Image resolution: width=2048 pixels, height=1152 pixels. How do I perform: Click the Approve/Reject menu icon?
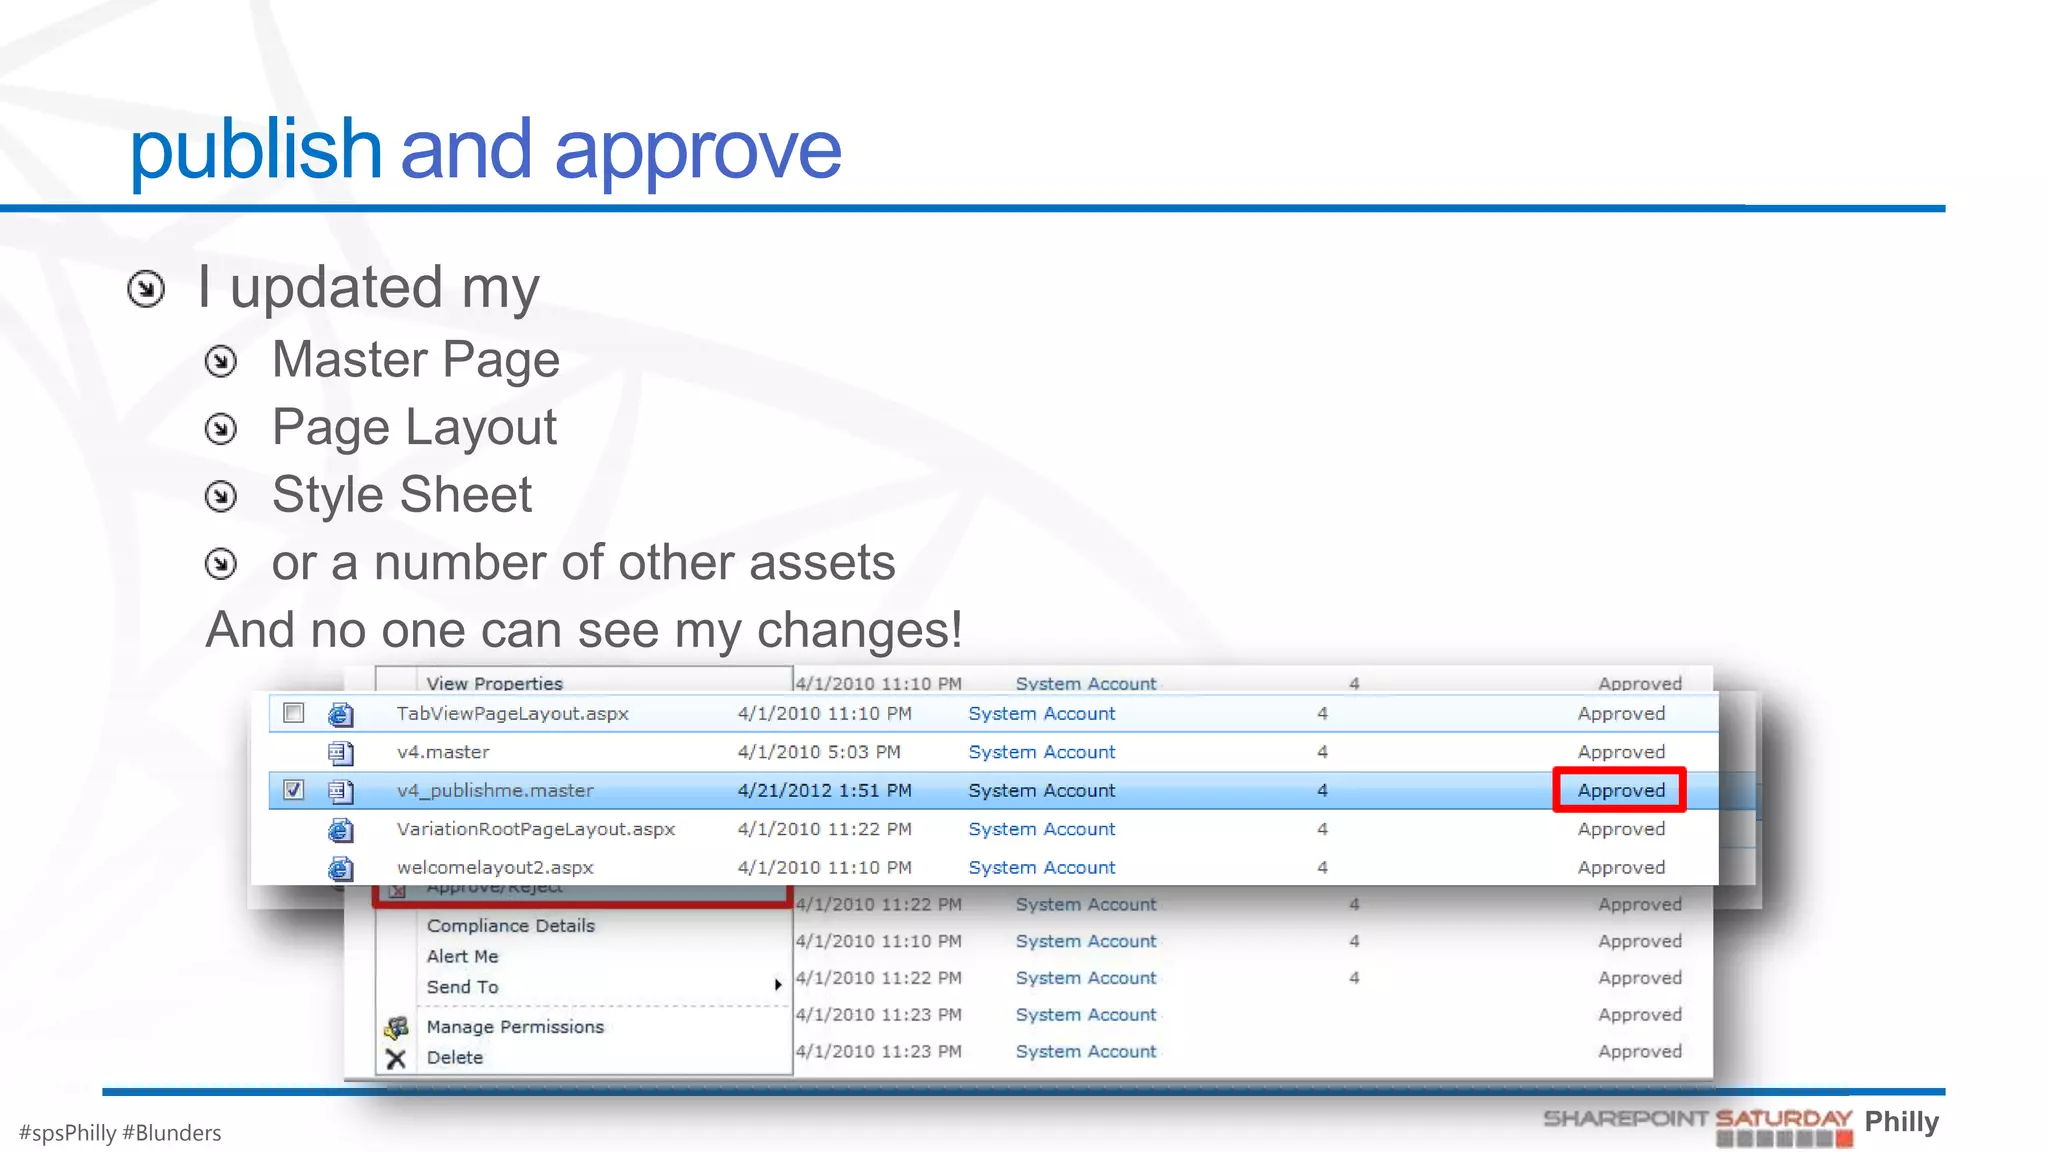[397, 890]
